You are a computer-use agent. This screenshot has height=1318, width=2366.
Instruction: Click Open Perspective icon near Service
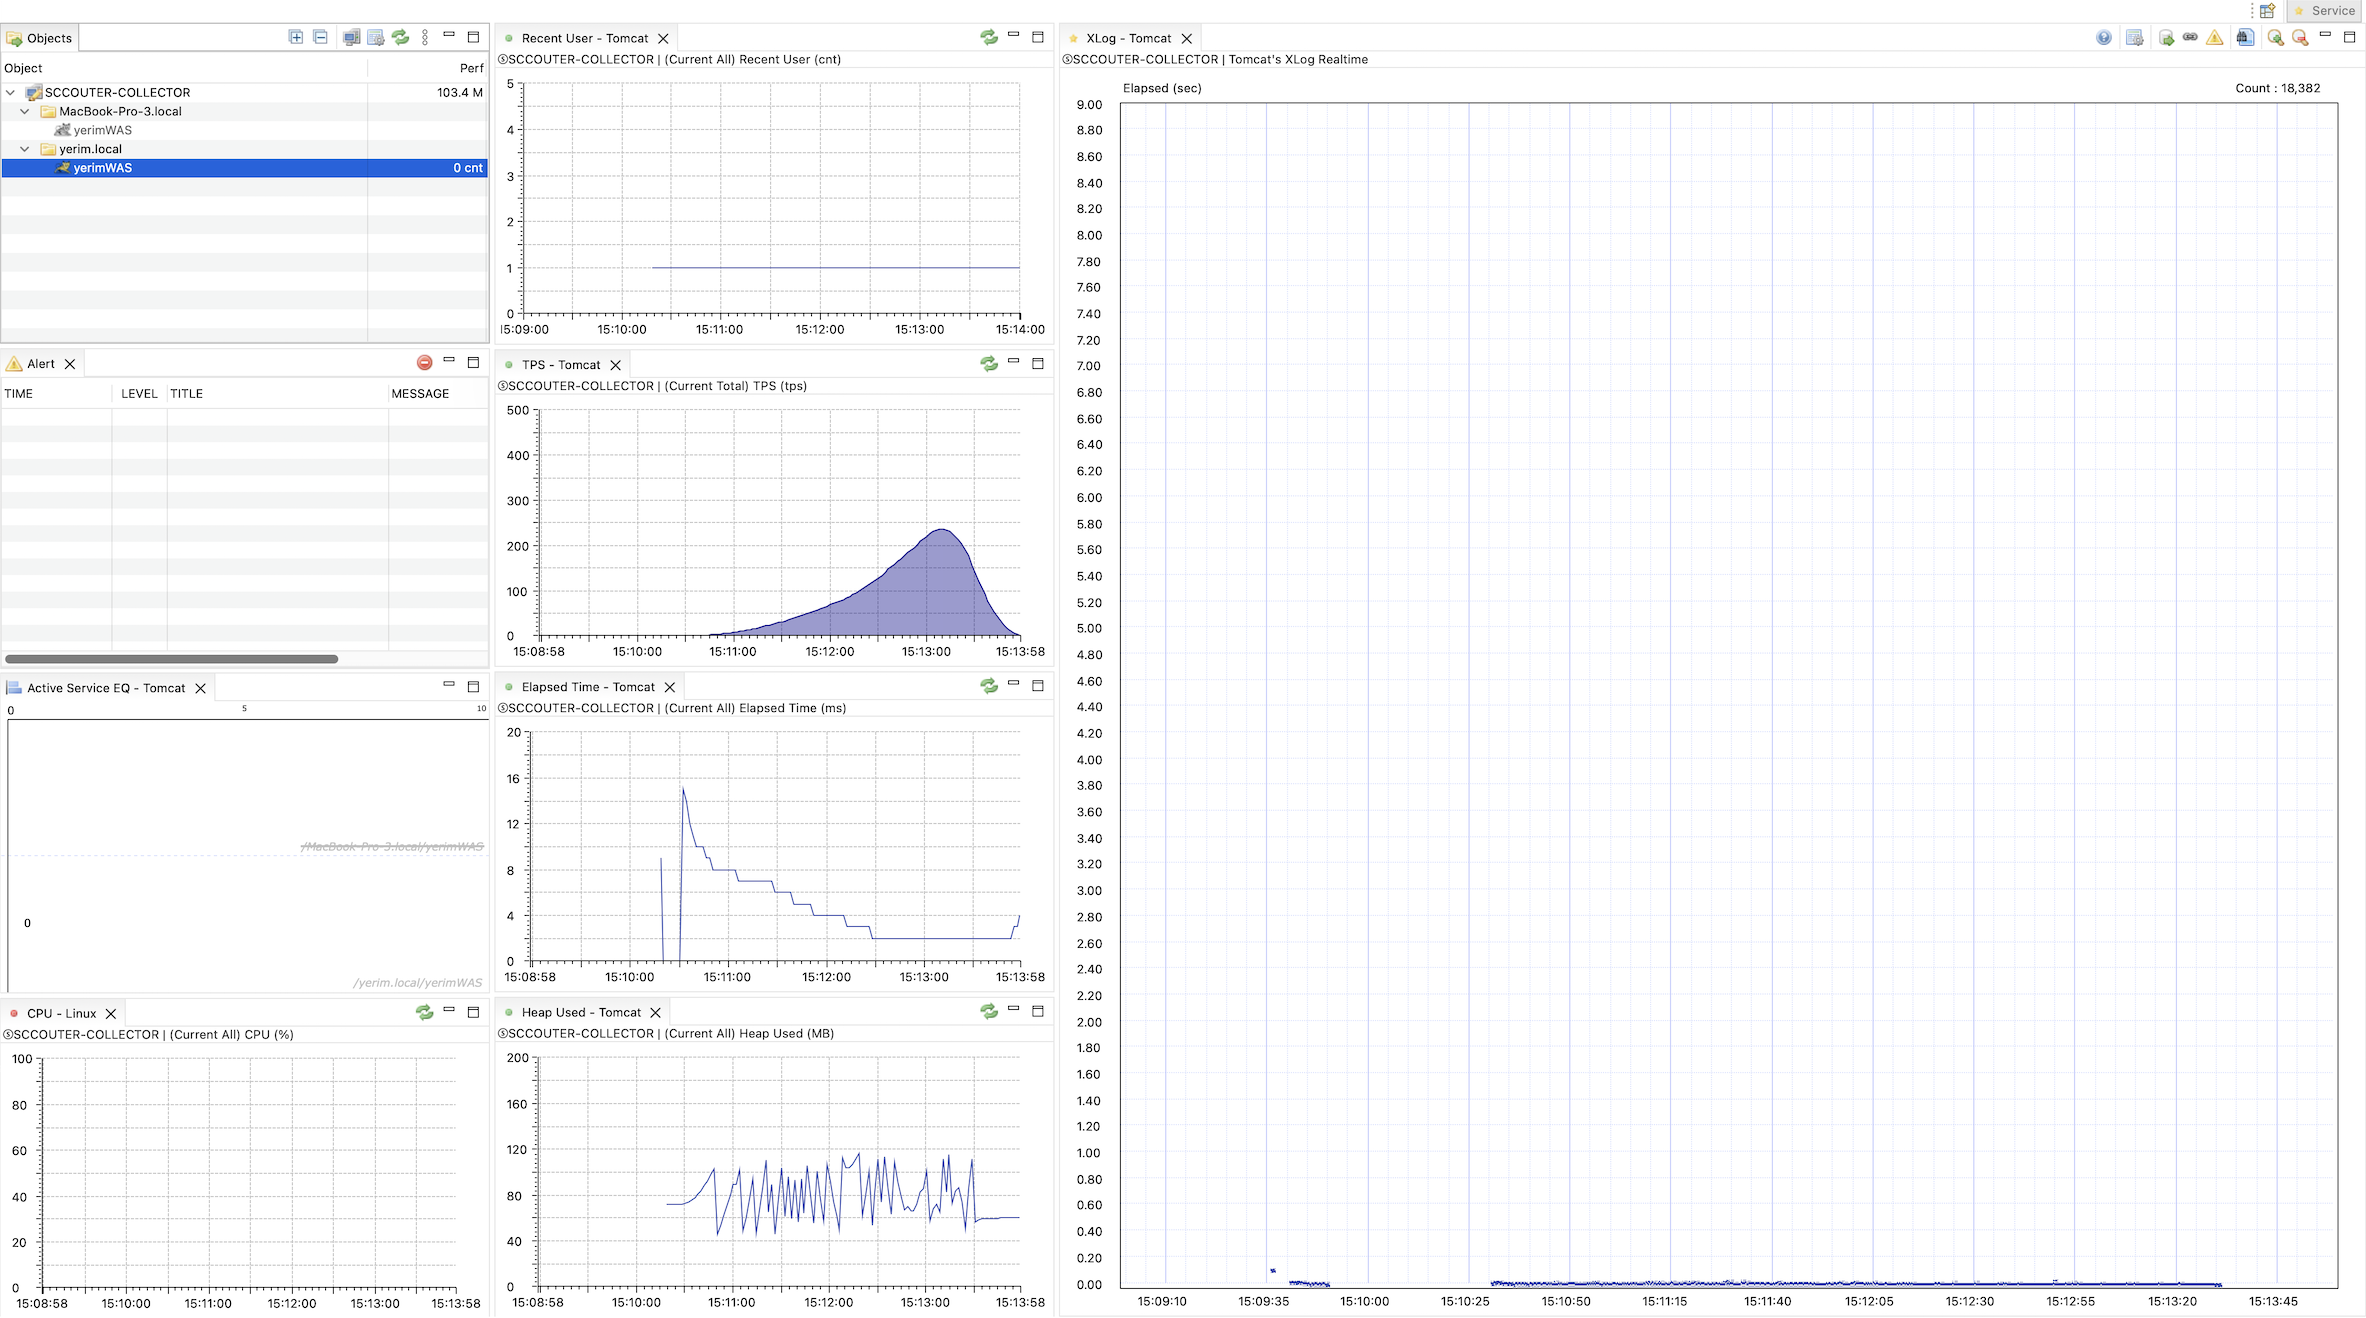[x=2267, y=11]
